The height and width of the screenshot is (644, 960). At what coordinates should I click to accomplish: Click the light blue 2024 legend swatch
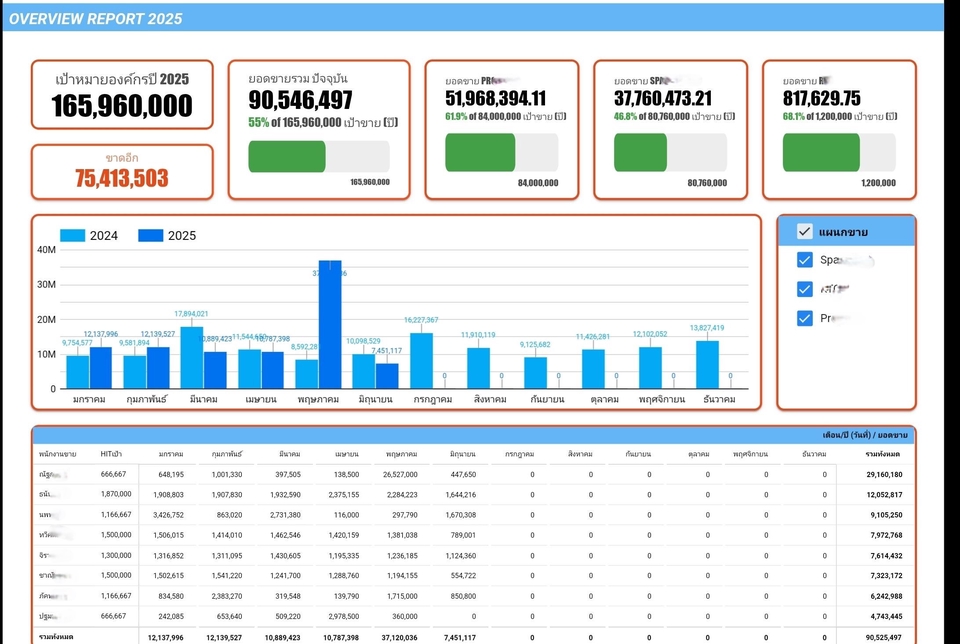[73, 236]
